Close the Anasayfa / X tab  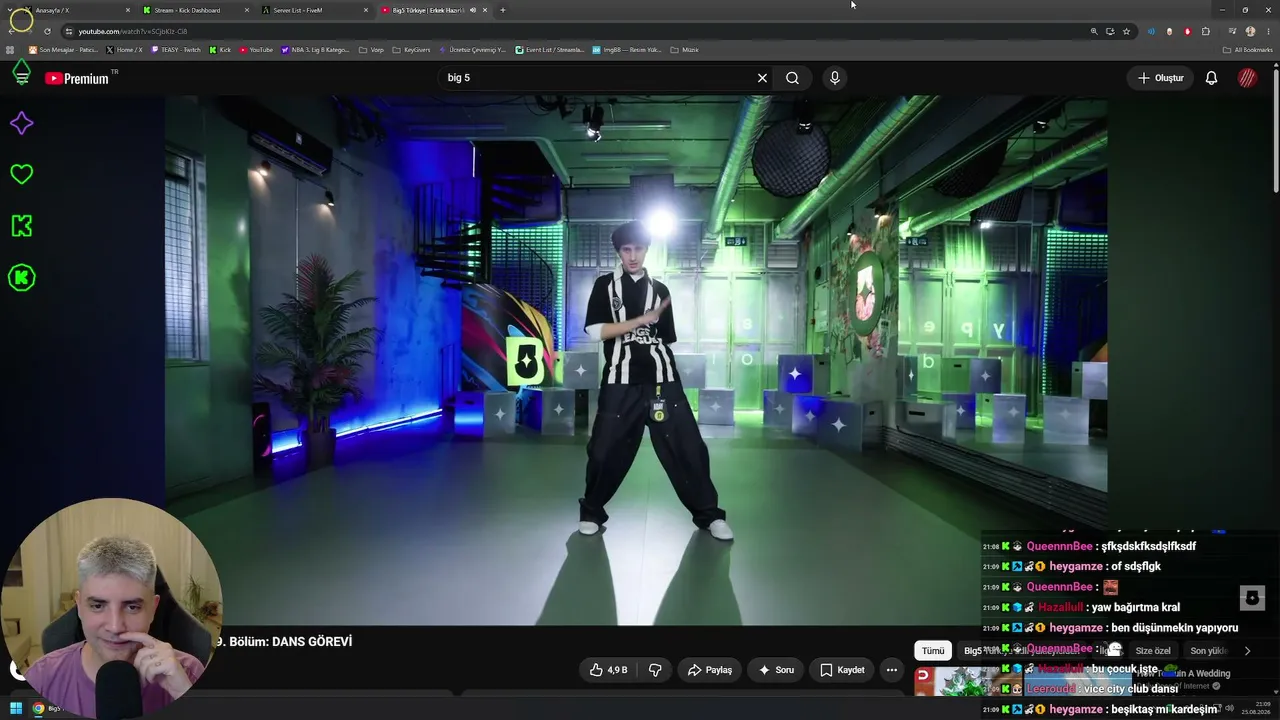pos(128,10)
